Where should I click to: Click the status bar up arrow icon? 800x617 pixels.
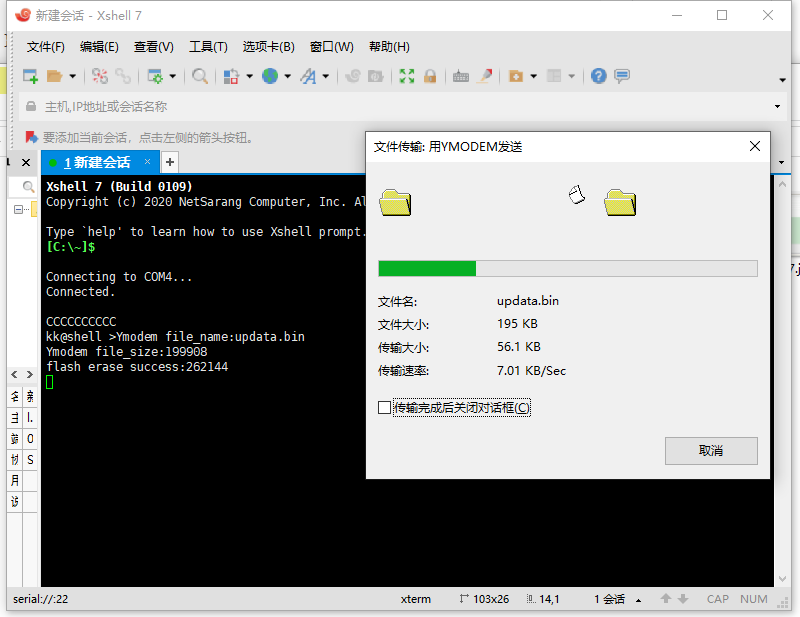[x=665, y=599]
